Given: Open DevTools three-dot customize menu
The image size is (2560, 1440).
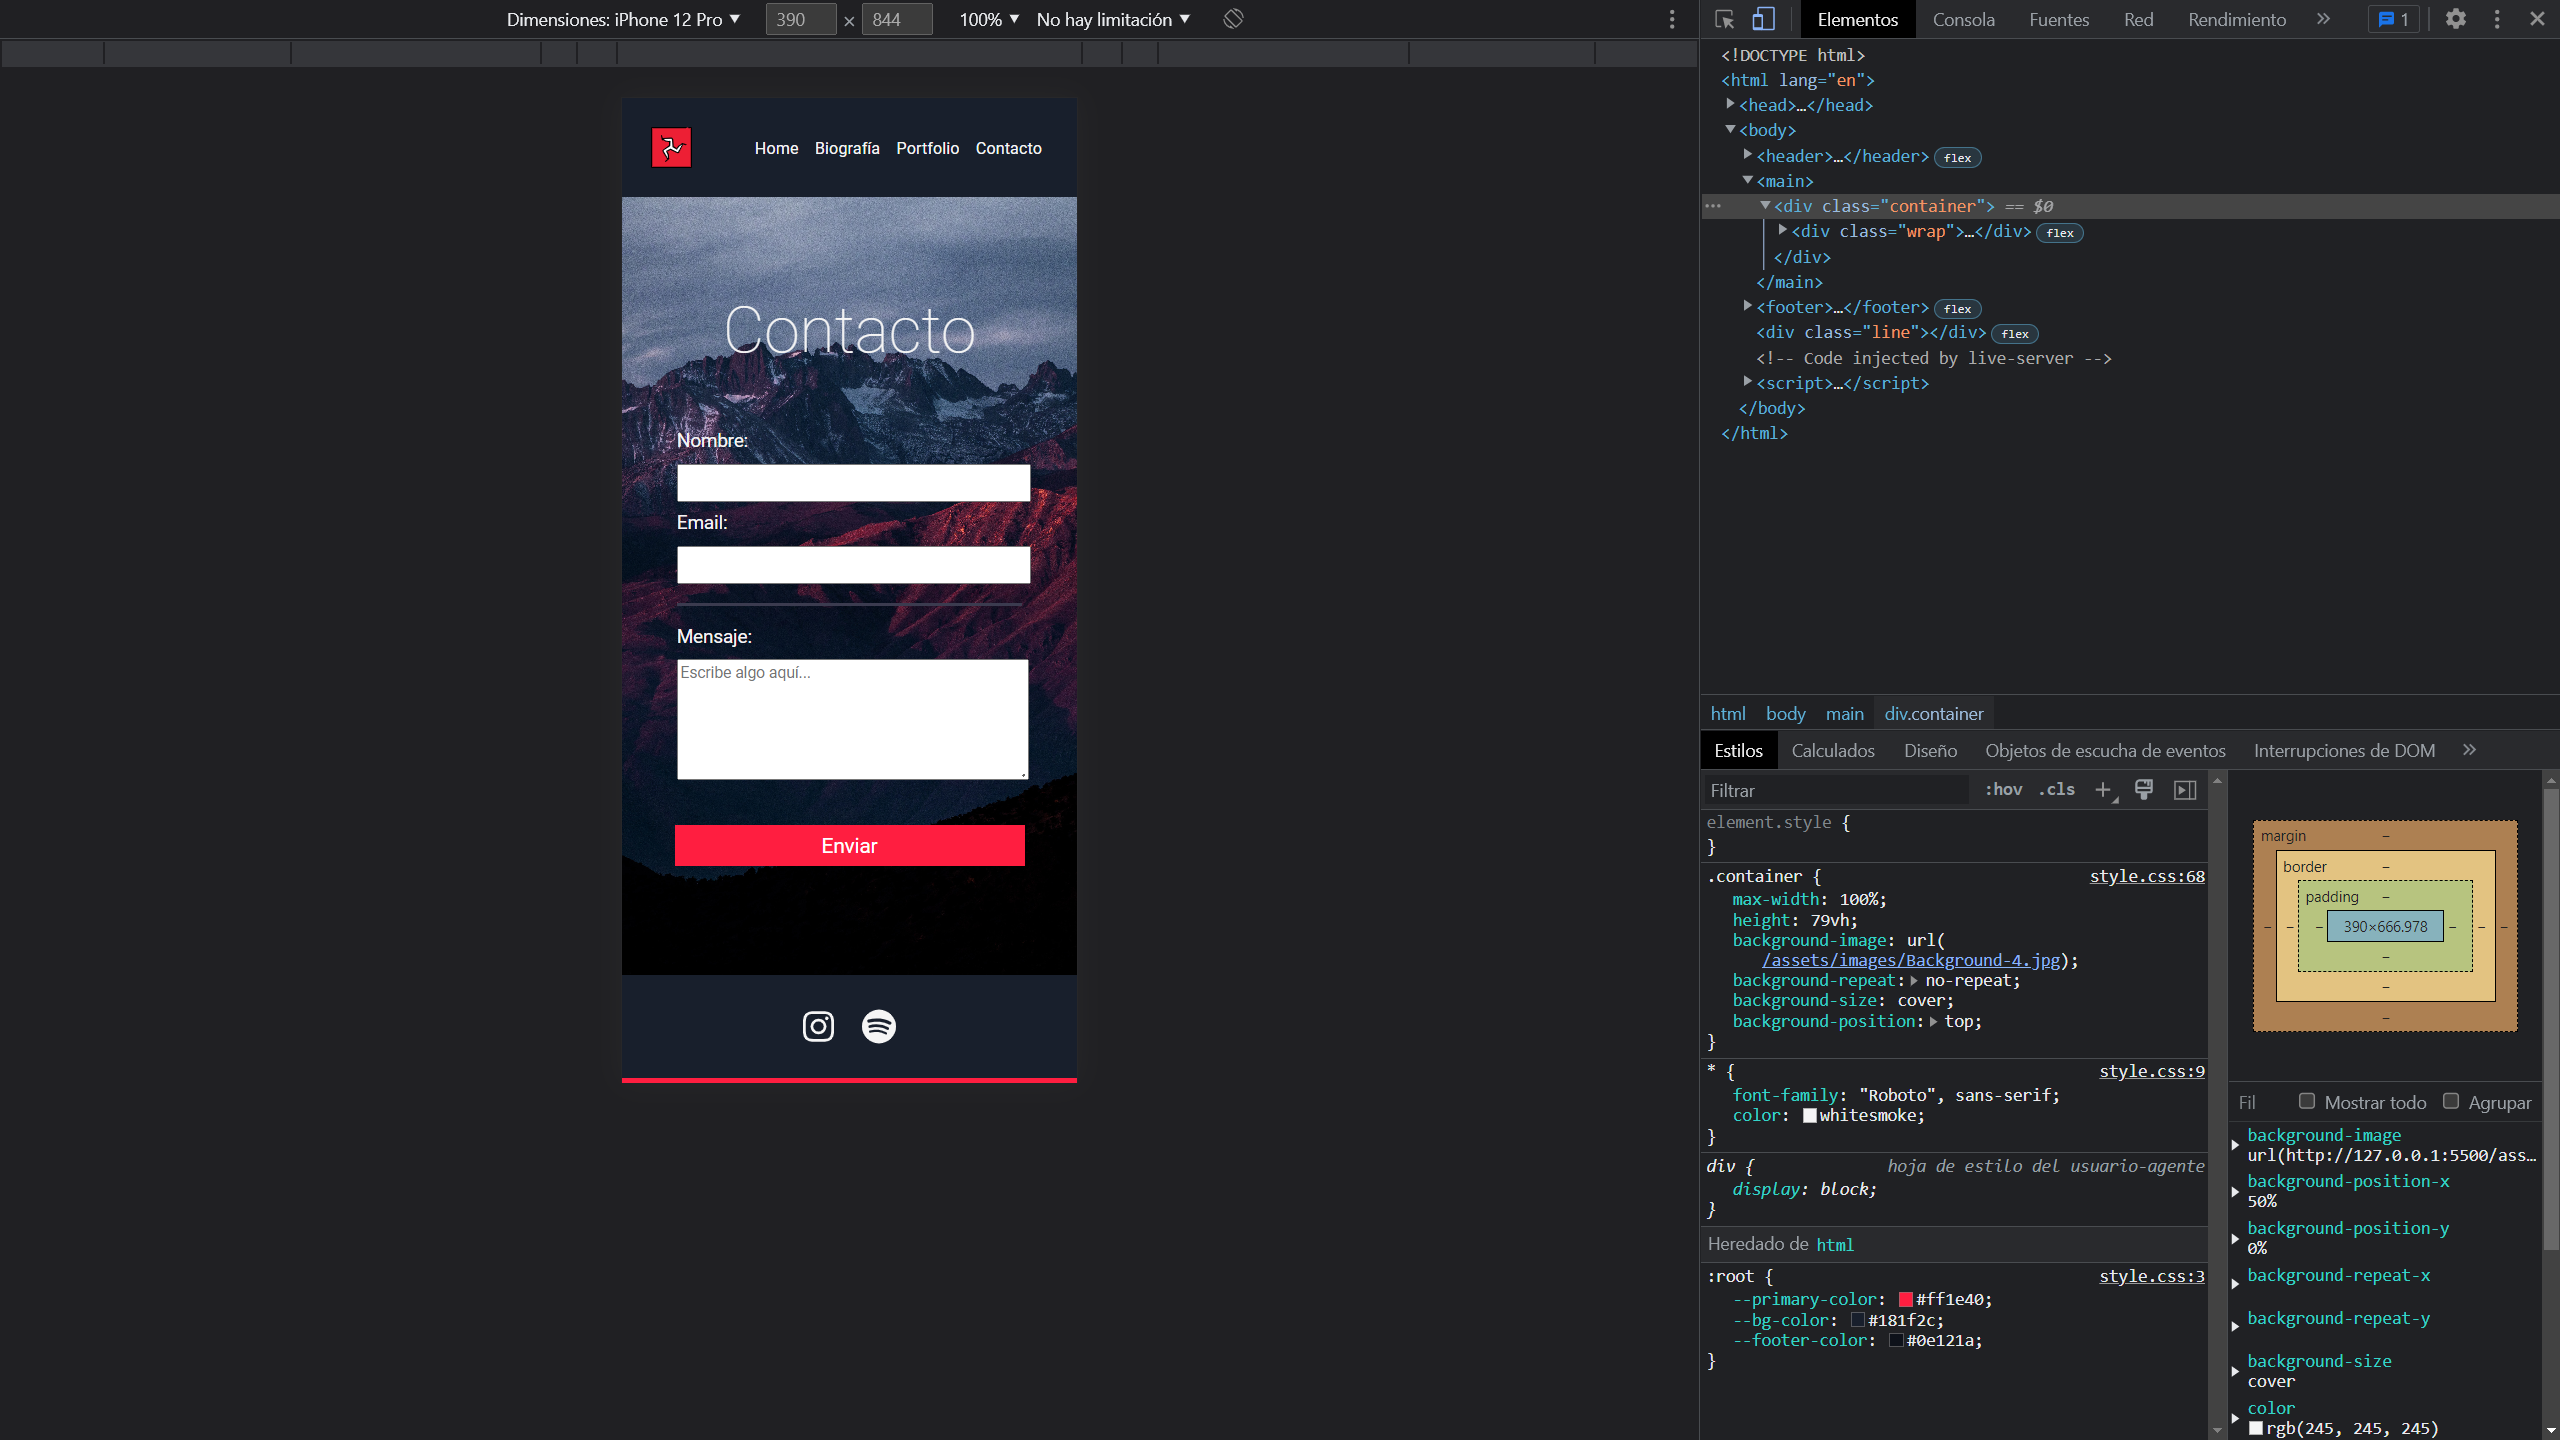Looking at the screenshot, I should 2497,19.
